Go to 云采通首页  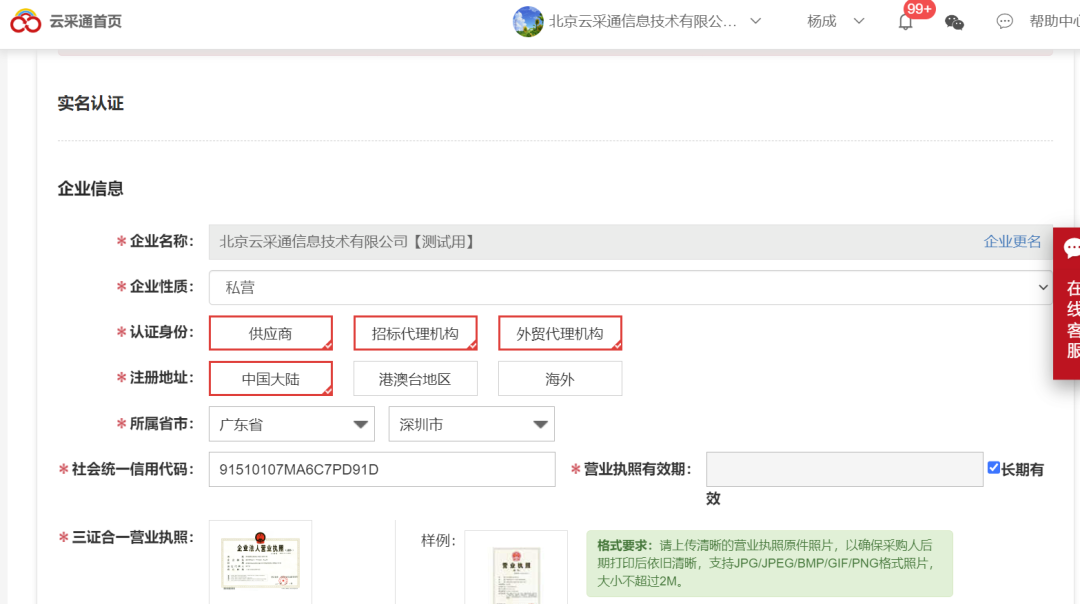pyautogui.click(x=86, y=21)
